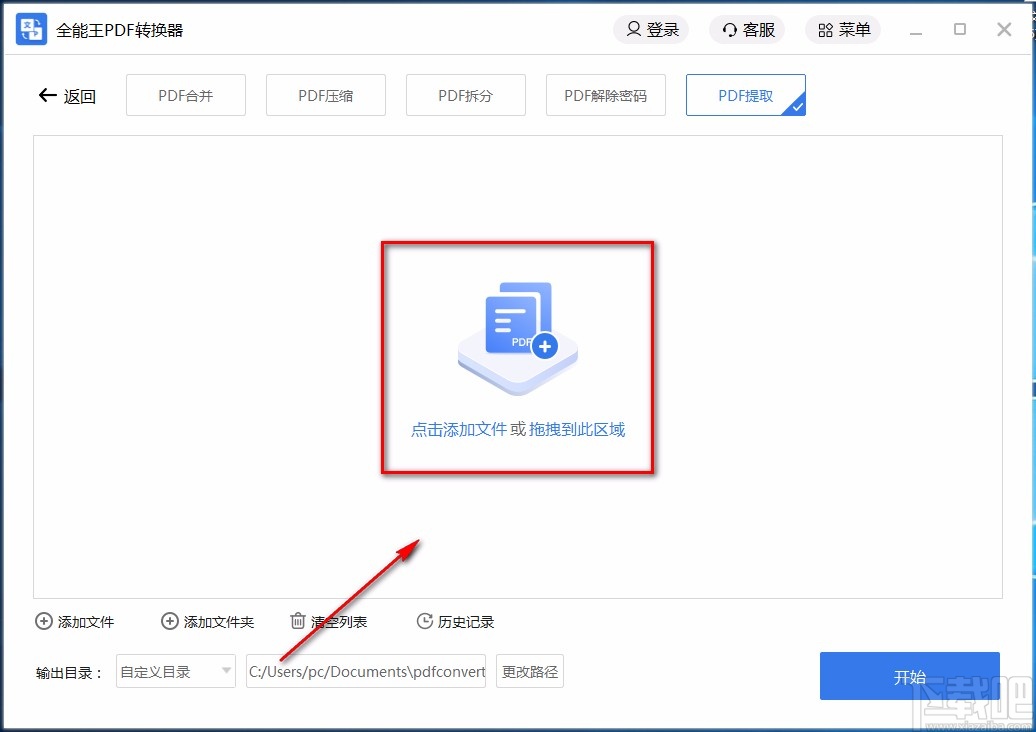The image size is (1036, 732).
Task: Add files using the 添加文件 plus icon
Action: (x=43, y=621)
